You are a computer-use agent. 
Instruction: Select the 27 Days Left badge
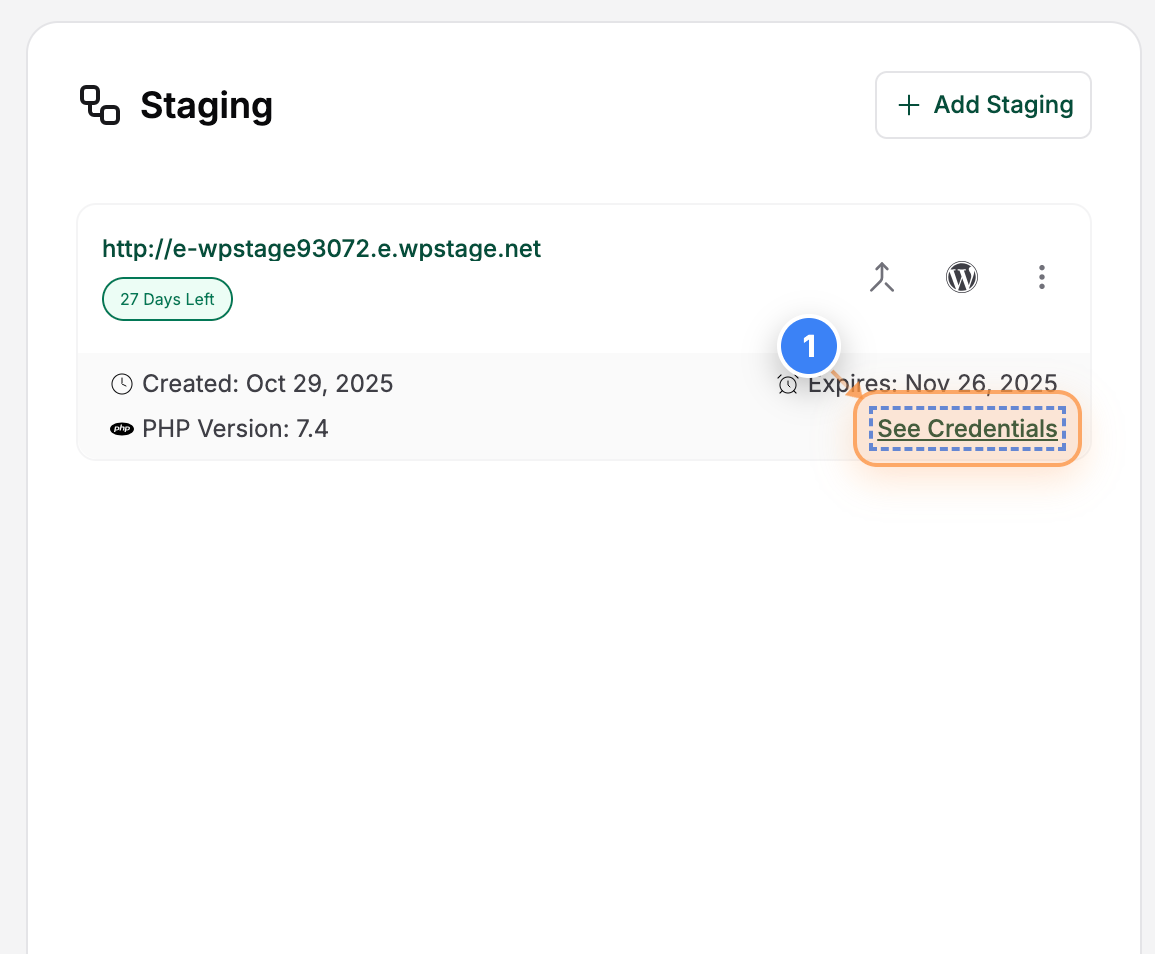click(x=167, y=298)
